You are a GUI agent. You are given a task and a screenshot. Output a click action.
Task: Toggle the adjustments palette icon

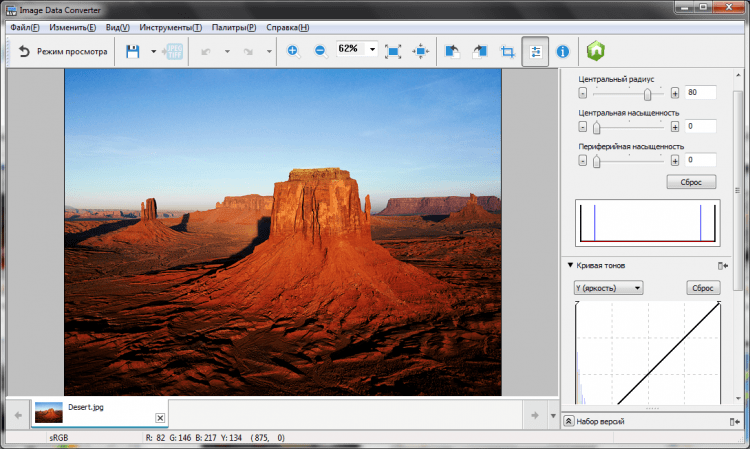click(535, 51)
